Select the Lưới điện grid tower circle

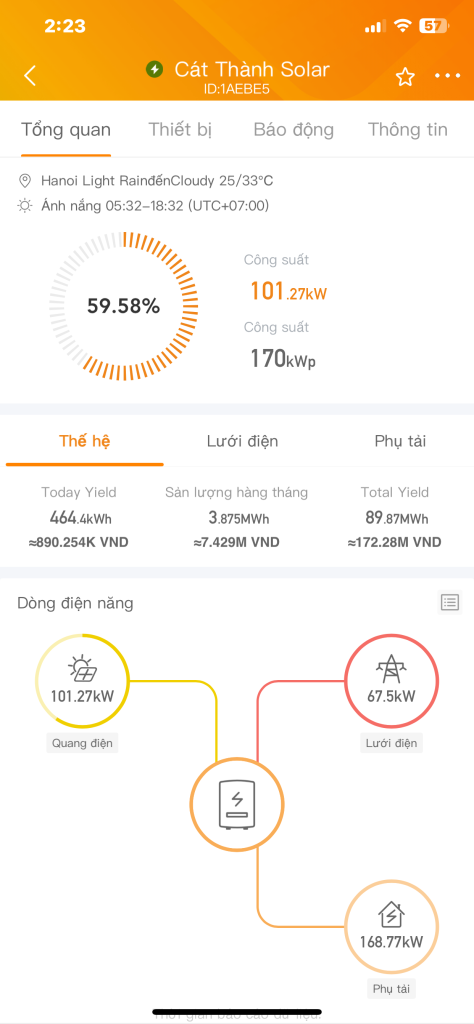pyautogui.click(x=391, y=680)
